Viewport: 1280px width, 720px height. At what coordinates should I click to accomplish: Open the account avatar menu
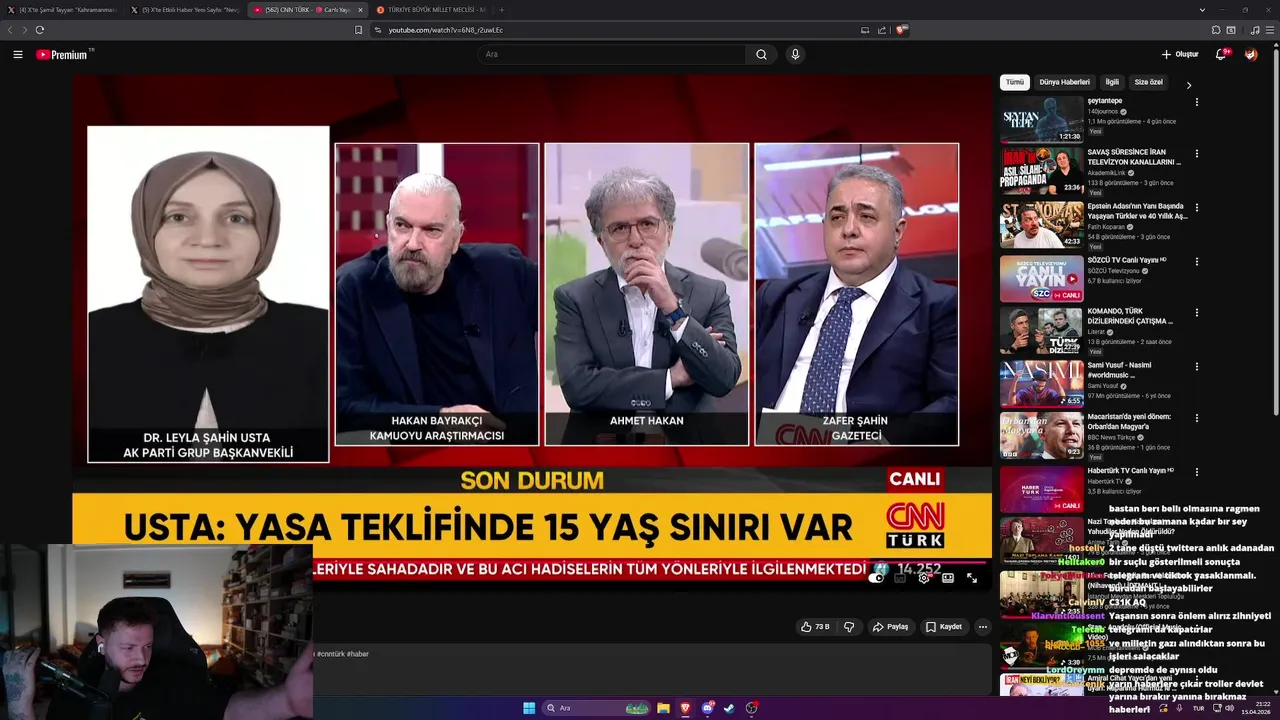(x=1251, y=54)
